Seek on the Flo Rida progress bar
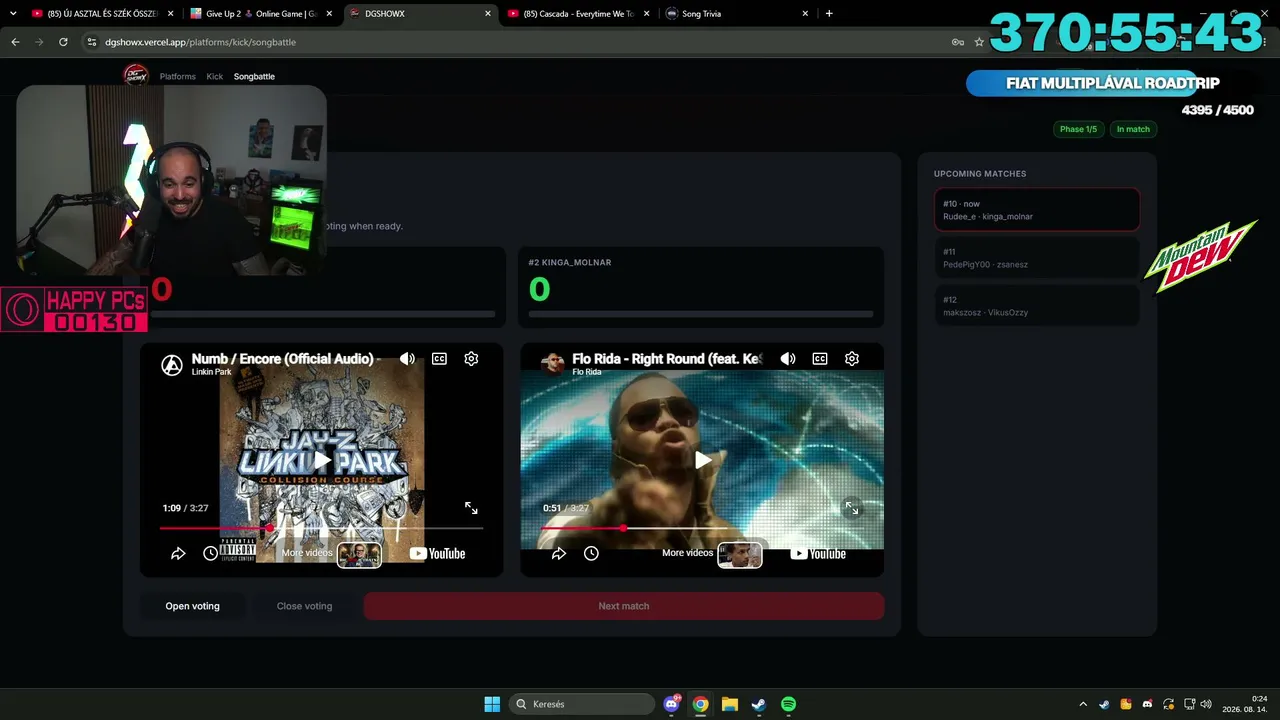This screenshot has width=1280, height=720. pos(703,528)
